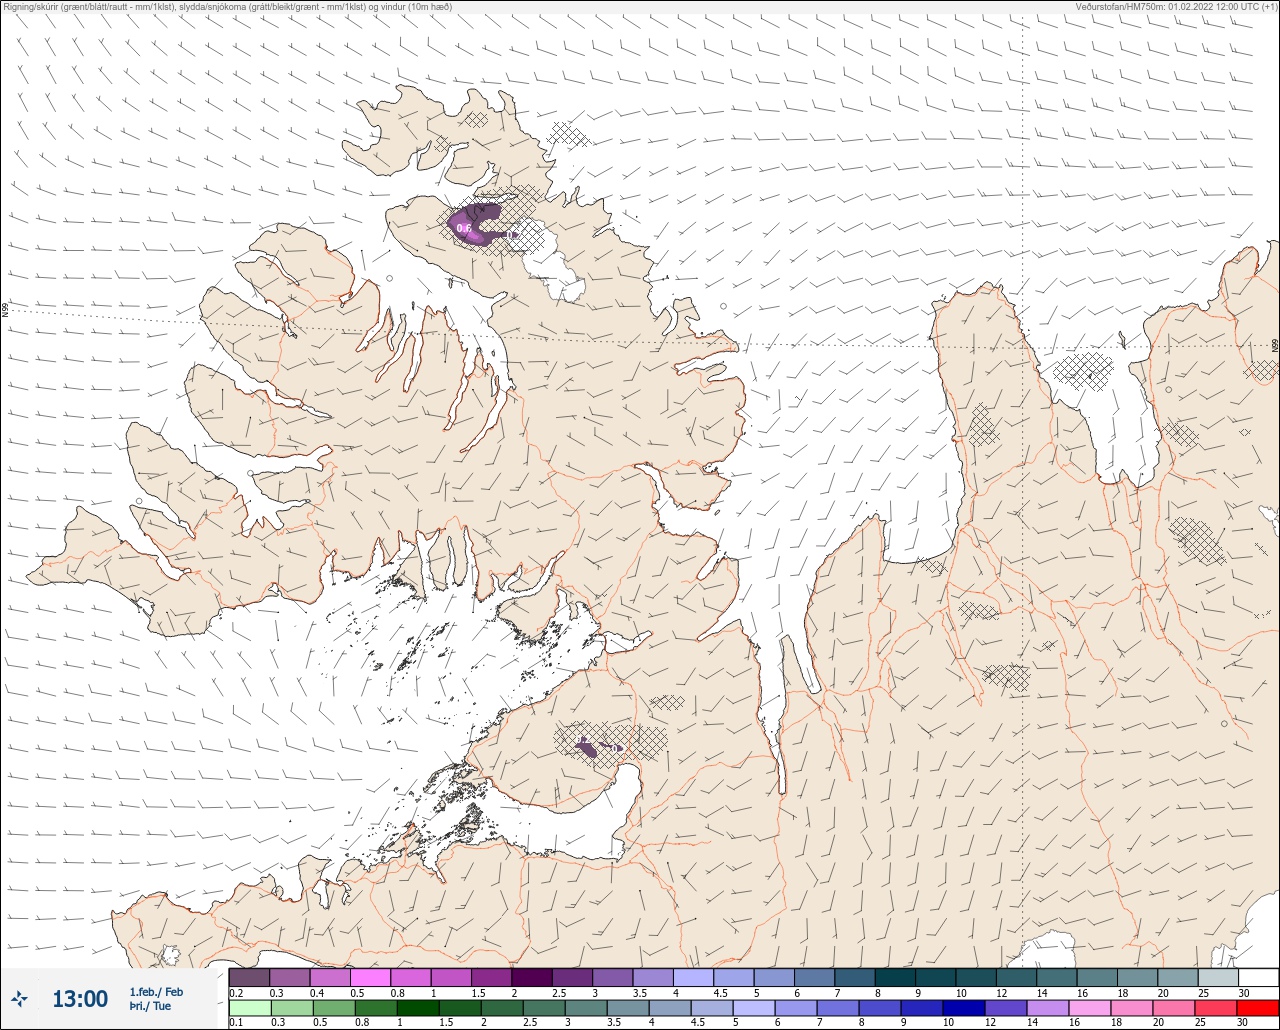Click the 13:00 forecast time display
The image size is (1280, 1030).
(x=80, y=998)
